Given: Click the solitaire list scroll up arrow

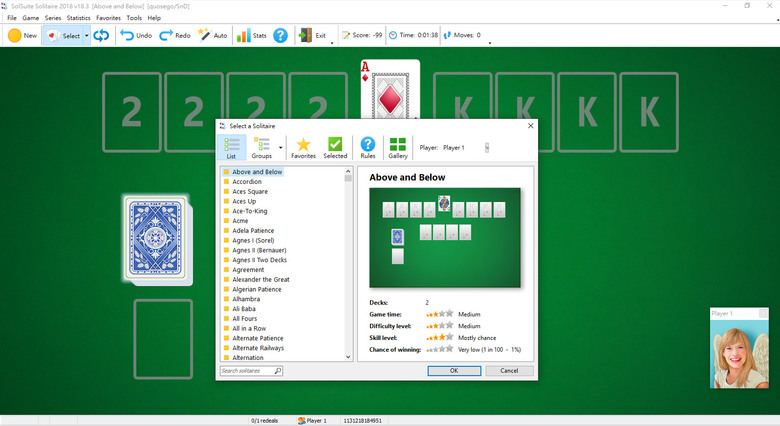Looking at the screenshot, I should point(348,171).
